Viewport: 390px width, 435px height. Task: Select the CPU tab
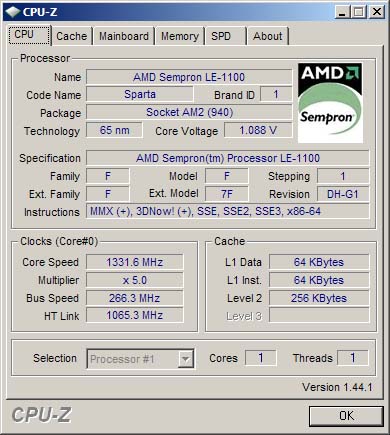(x=29, y=35)
